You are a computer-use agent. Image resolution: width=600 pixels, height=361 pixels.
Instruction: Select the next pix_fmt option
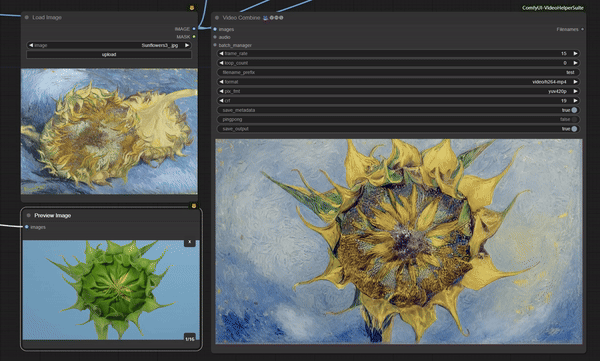point(575,91)
